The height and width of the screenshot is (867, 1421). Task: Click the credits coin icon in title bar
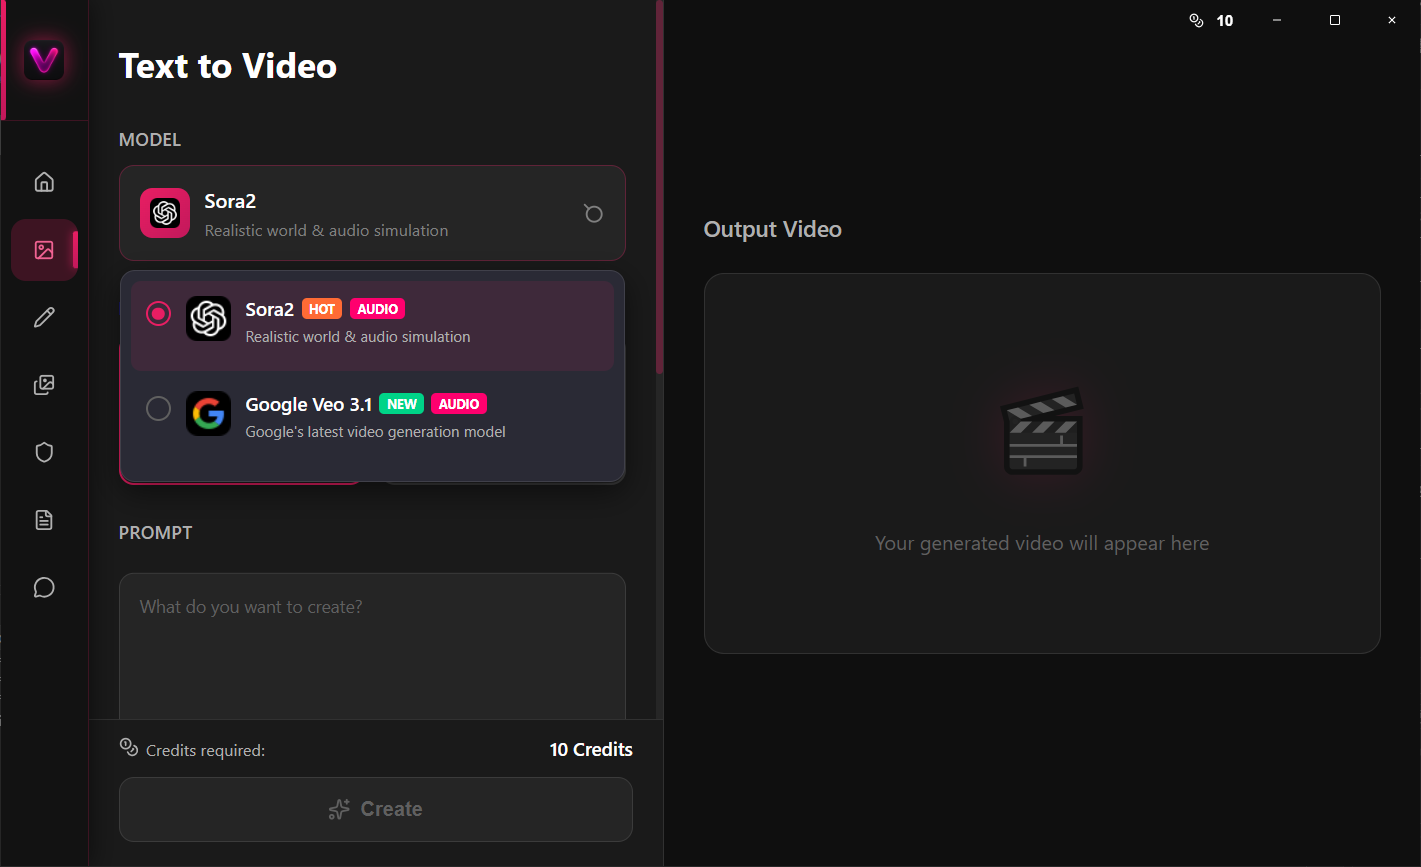click(x=1197, y=20)
